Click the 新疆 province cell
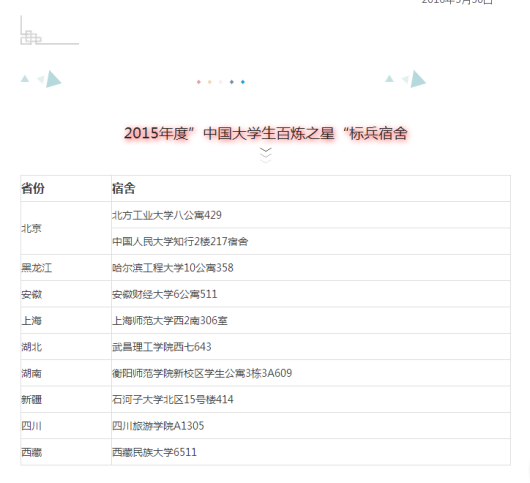This screenshot has width=530, height=483. pyautogui.click(x=66, y=400)
